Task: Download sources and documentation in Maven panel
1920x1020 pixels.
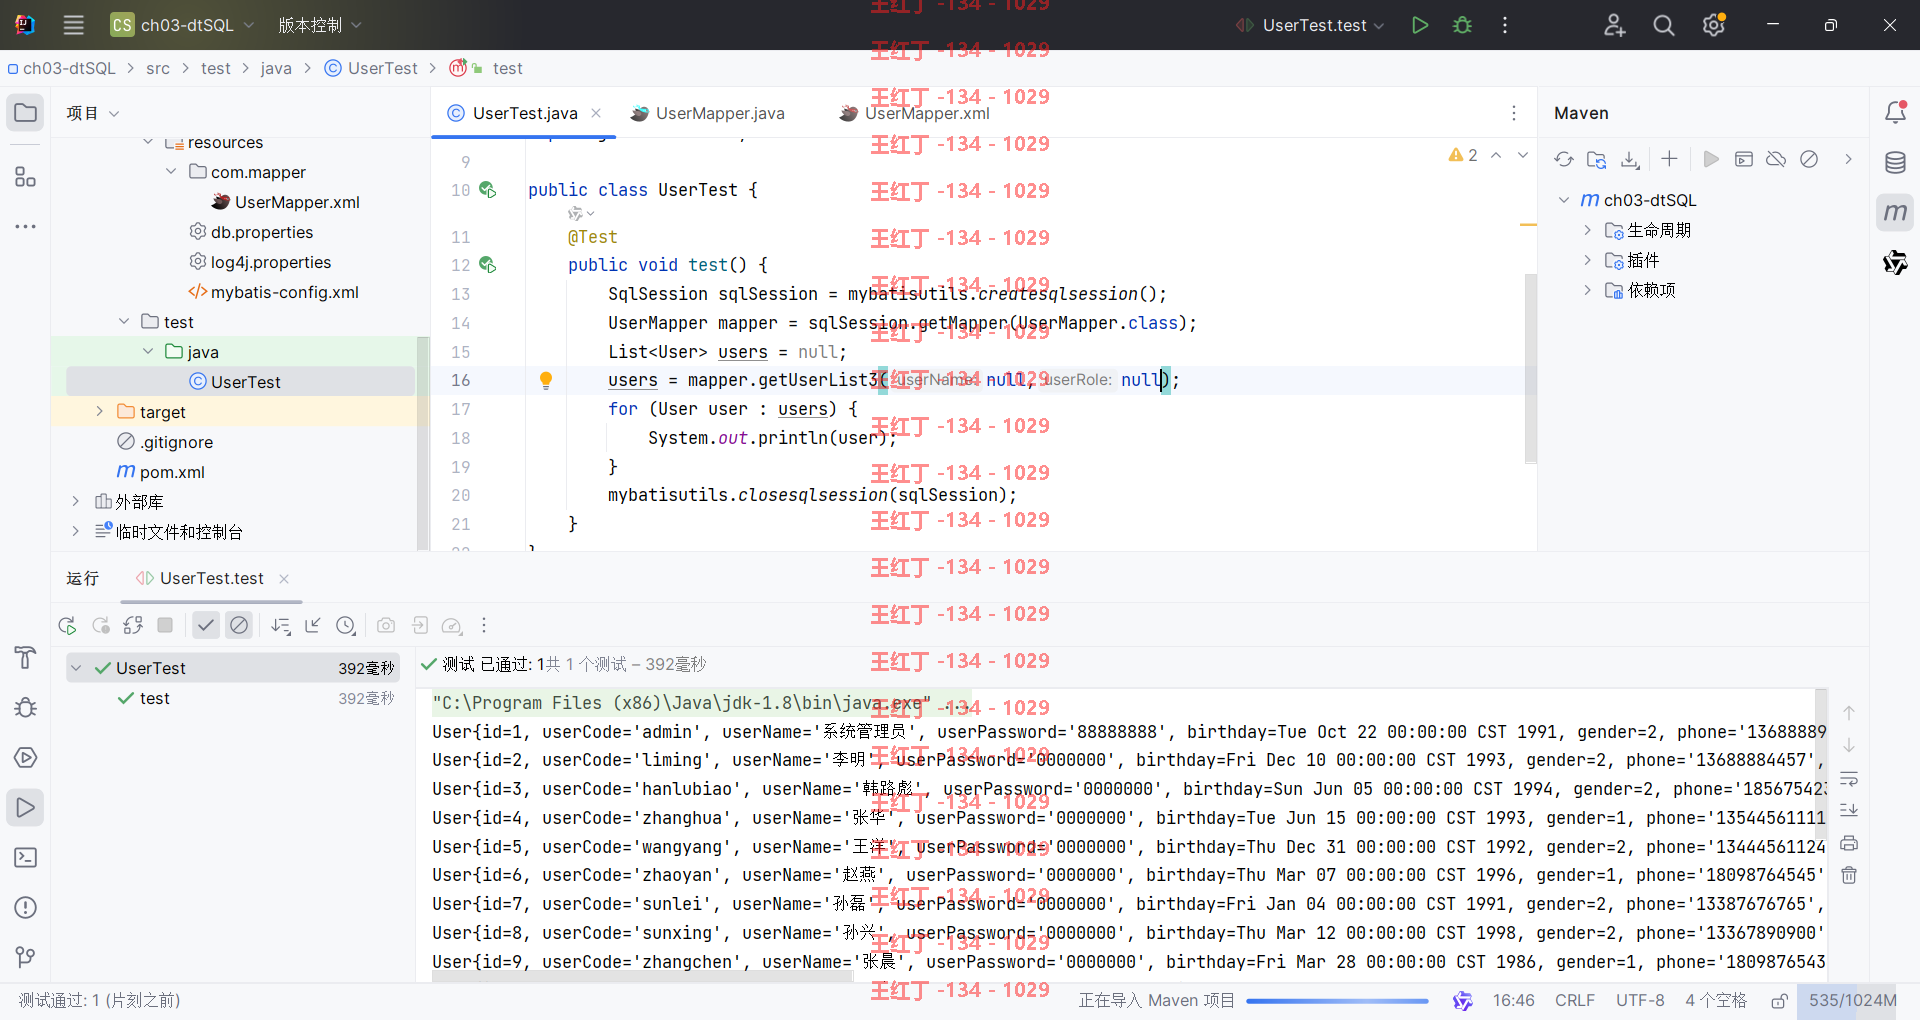Action: (x=1630, y=159)
